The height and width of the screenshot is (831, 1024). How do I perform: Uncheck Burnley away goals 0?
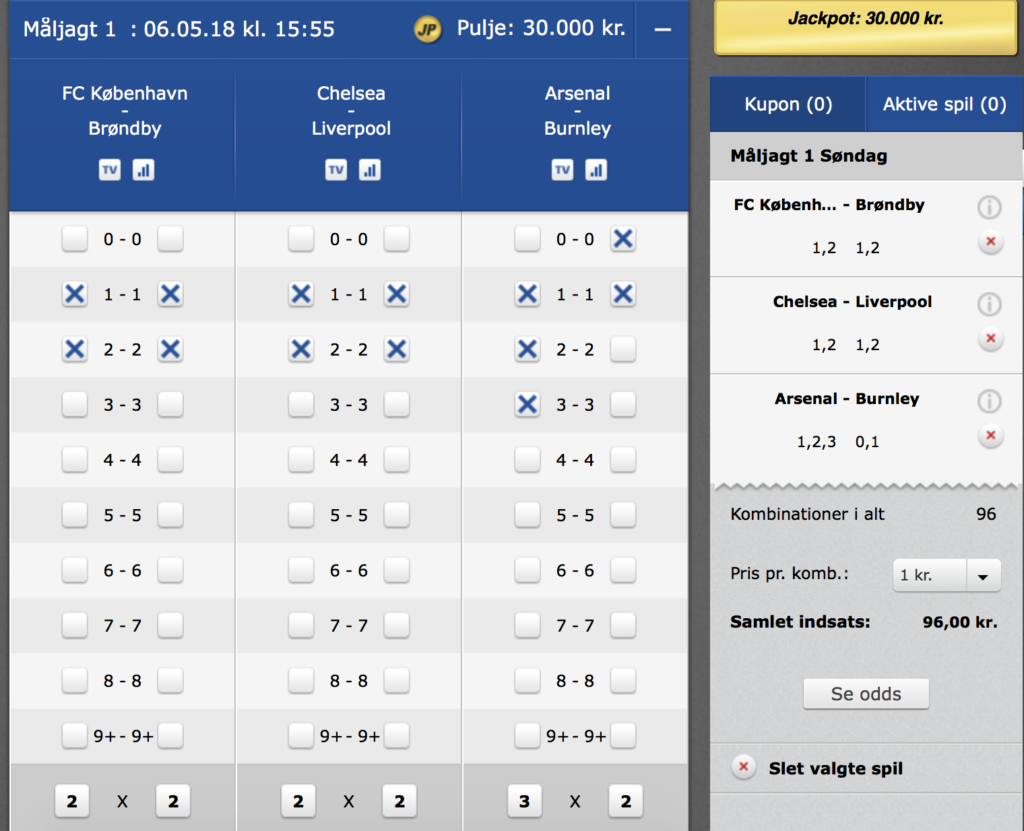(x=623, y=239)
